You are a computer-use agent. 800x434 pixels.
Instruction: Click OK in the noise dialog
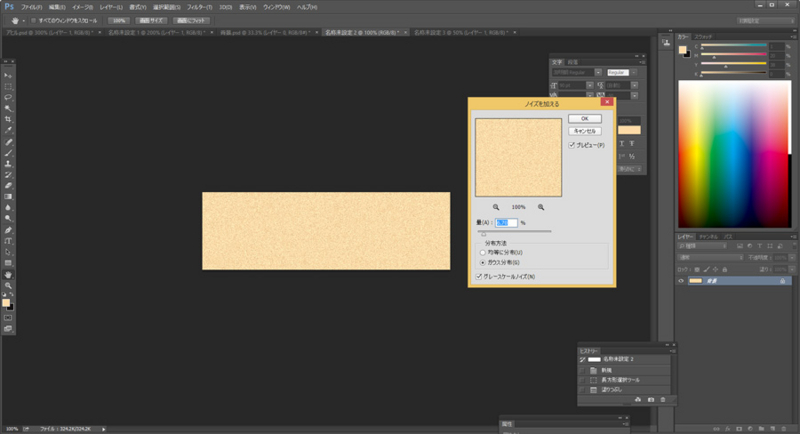tap(585, 118)
